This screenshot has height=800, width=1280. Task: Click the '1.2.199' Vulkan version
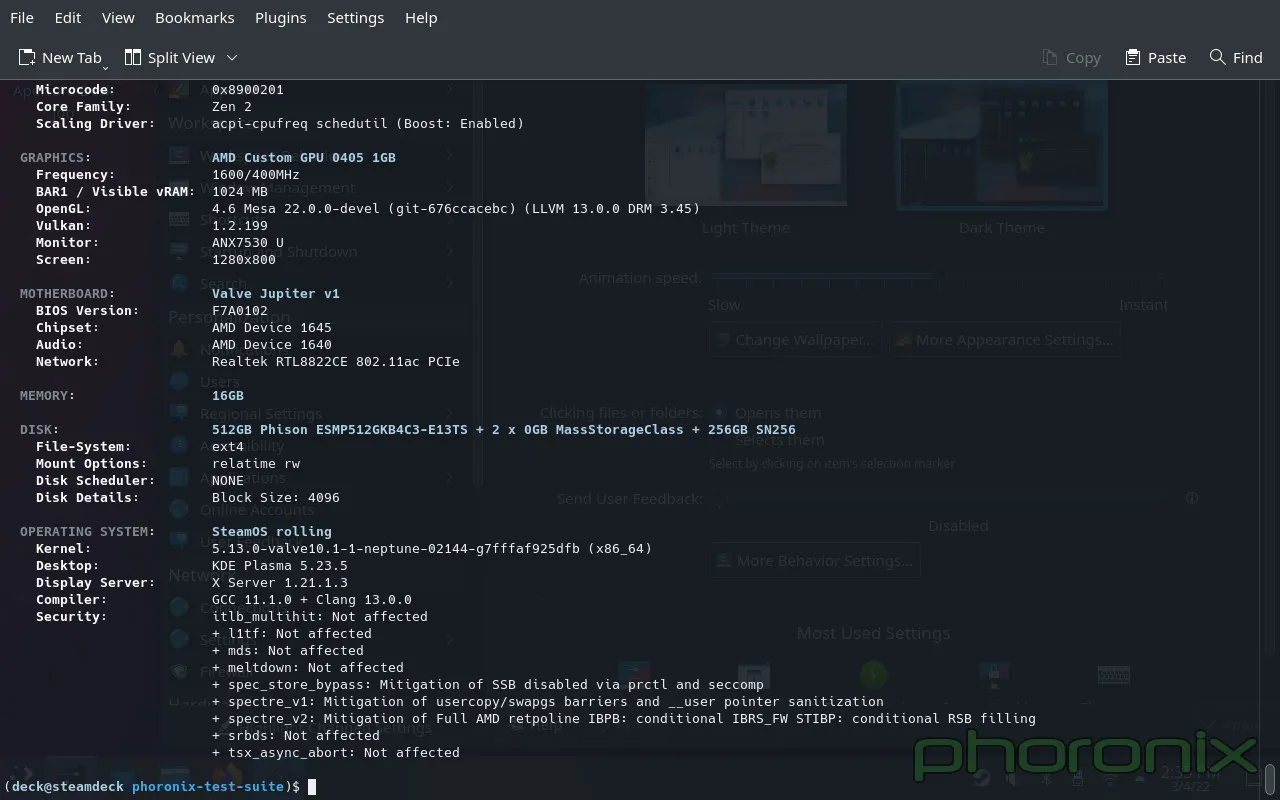pos(240,226)
